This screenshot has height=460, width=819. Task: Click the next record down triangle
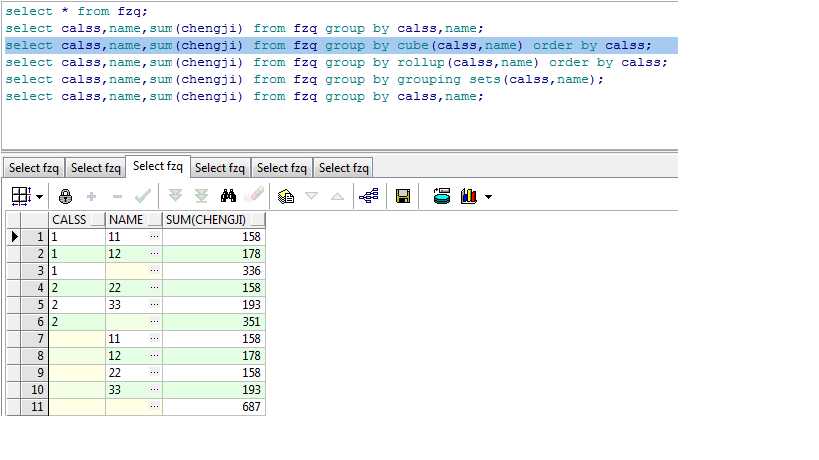[x=311, y=196]
